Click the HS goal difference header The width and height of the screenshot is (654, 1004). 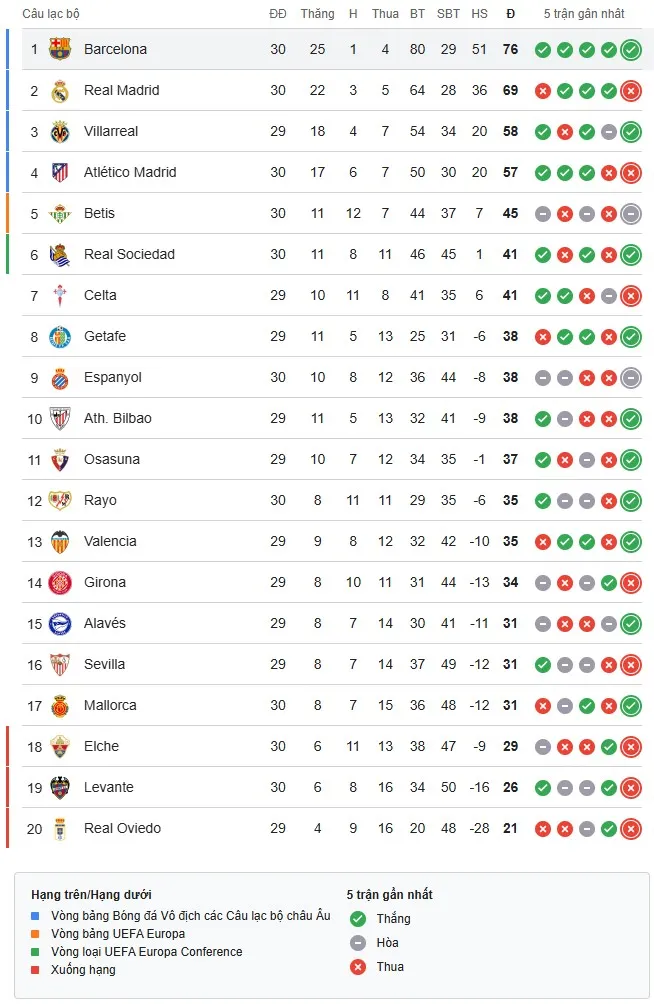click(480, 14)
